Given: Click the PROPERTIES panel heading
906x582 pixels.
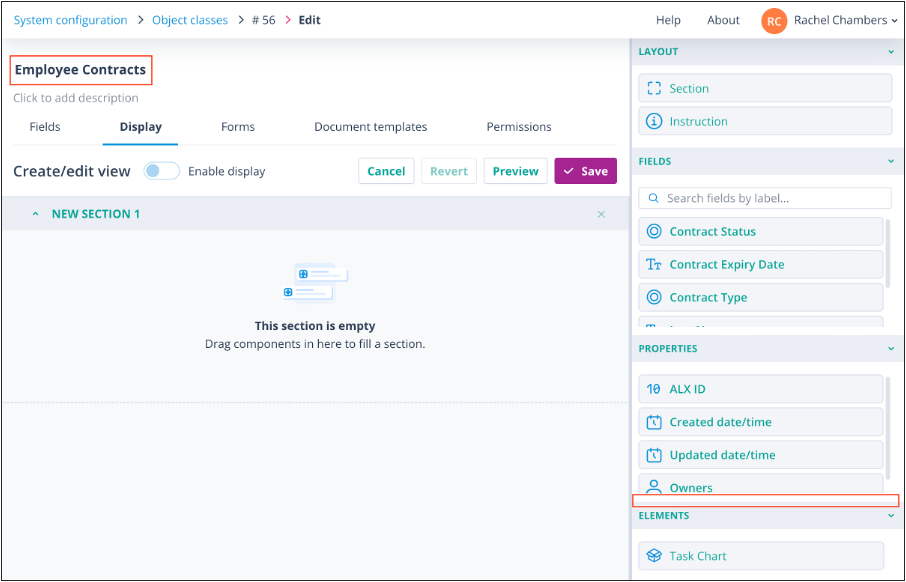Looking at the screenshot, I should tap(668, 349).
